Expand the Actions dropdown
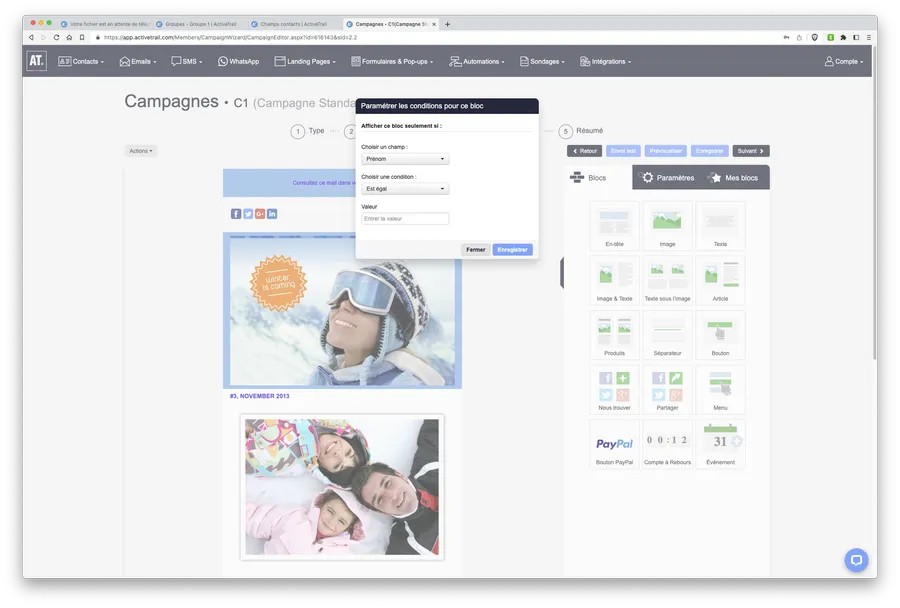This screenshot has height=608, width=900. 141,151
